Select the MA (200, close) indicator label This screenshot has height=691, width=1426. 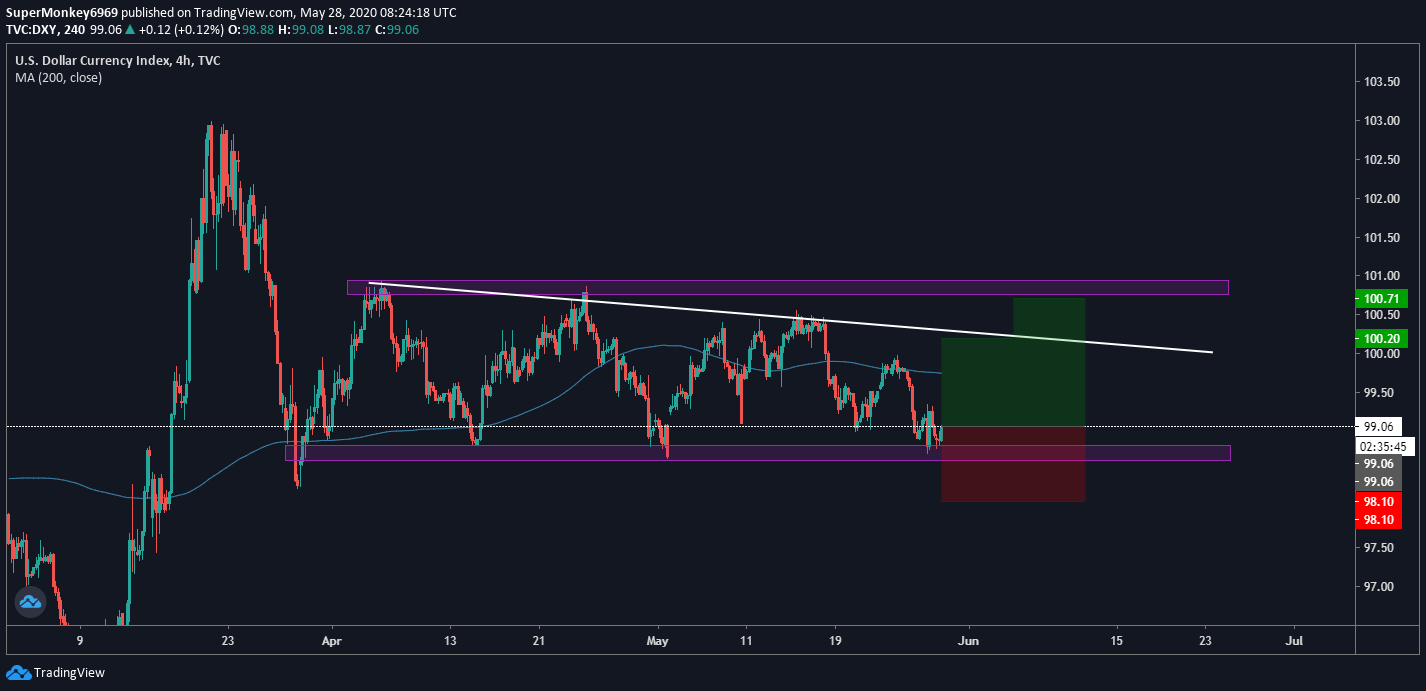[x=58, y=77]
